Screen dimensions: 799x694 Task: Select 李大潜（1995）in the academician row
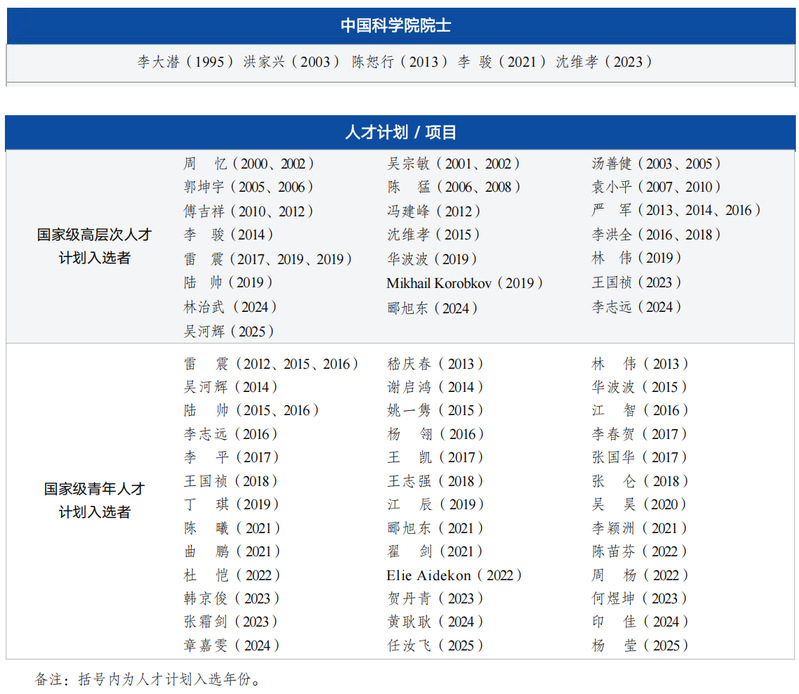(x=186, y=61)
